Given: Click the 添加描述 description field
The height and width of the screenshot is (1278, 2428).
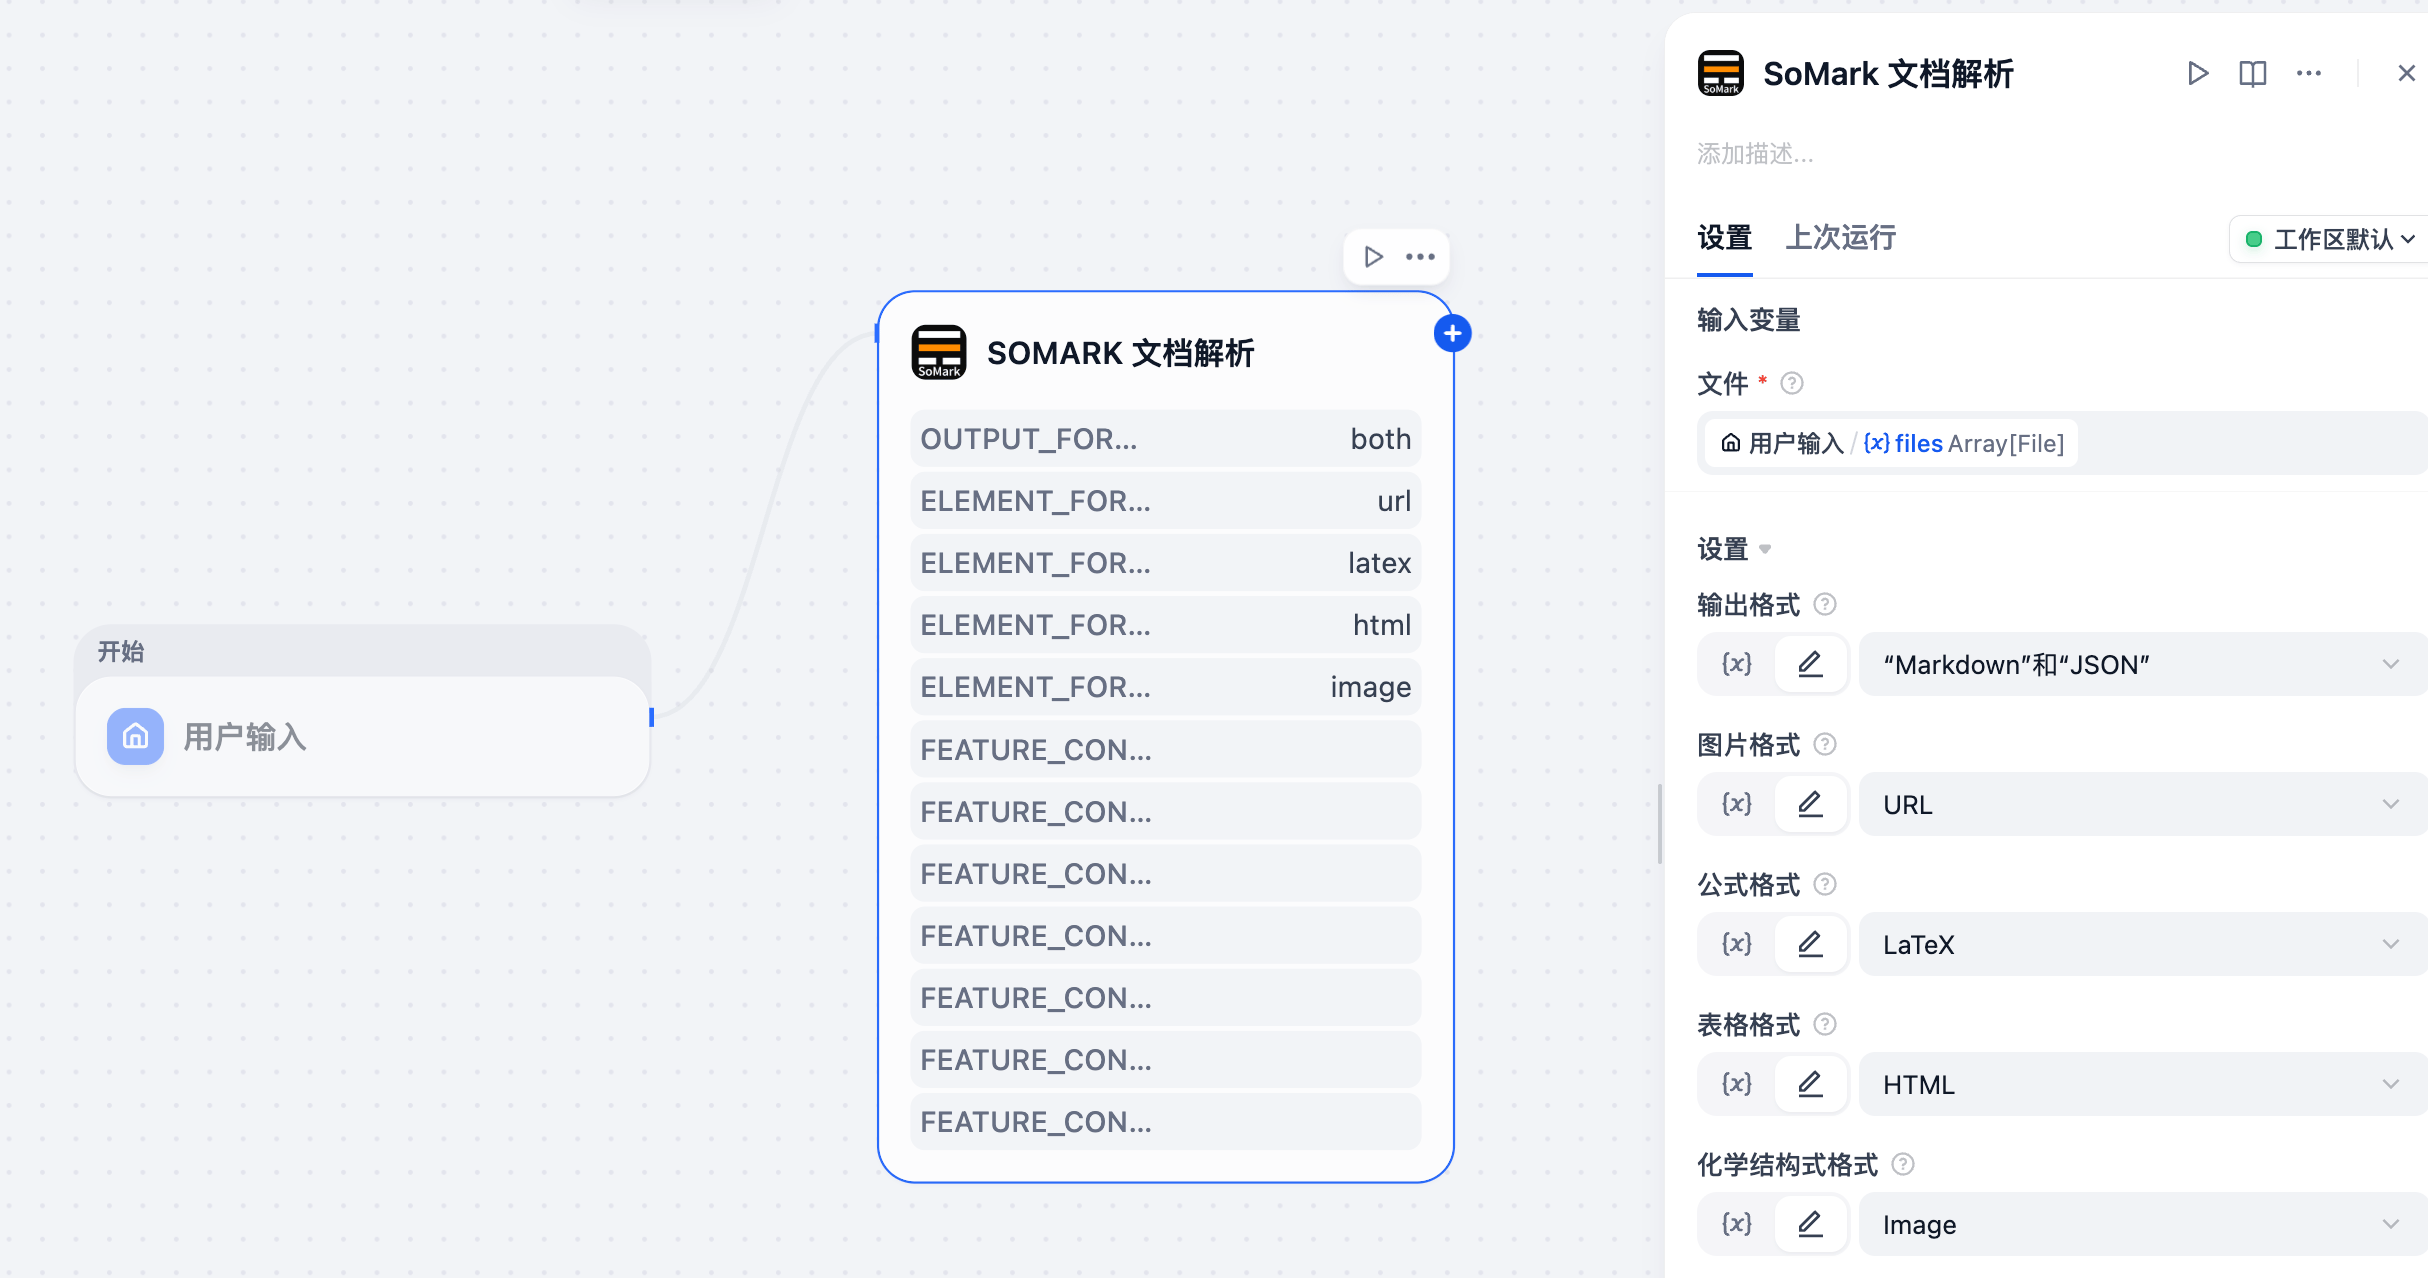Looking at the screenshot, I should pos(1755,154).
